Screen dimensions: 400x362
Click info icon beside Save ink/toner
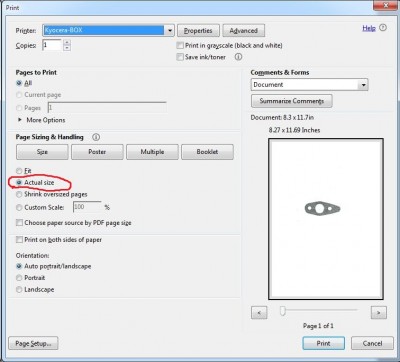tap(238, 57)
